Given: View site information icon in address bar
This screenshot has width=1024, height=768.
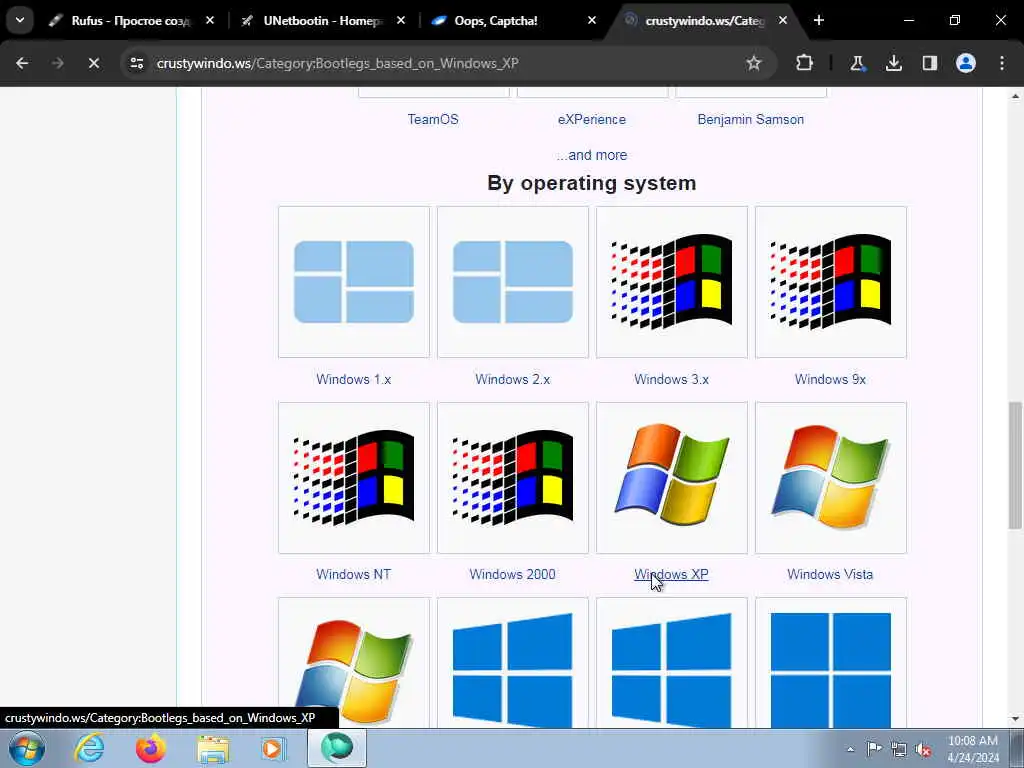Looking at the screenshot, I should click(x=136, y=63).
